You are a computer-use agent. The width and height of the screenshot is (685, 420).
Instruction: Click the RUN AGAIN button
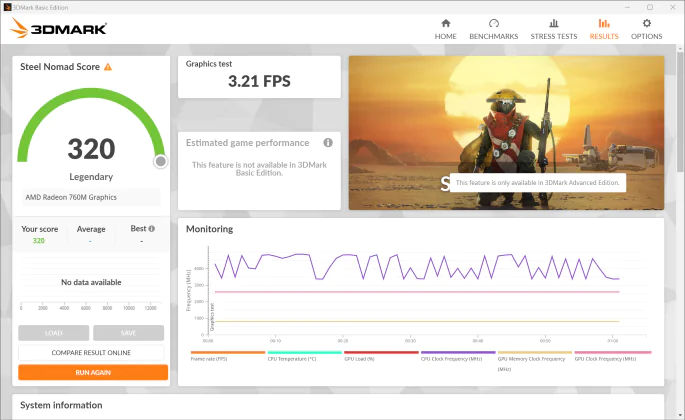click(93, 372)
